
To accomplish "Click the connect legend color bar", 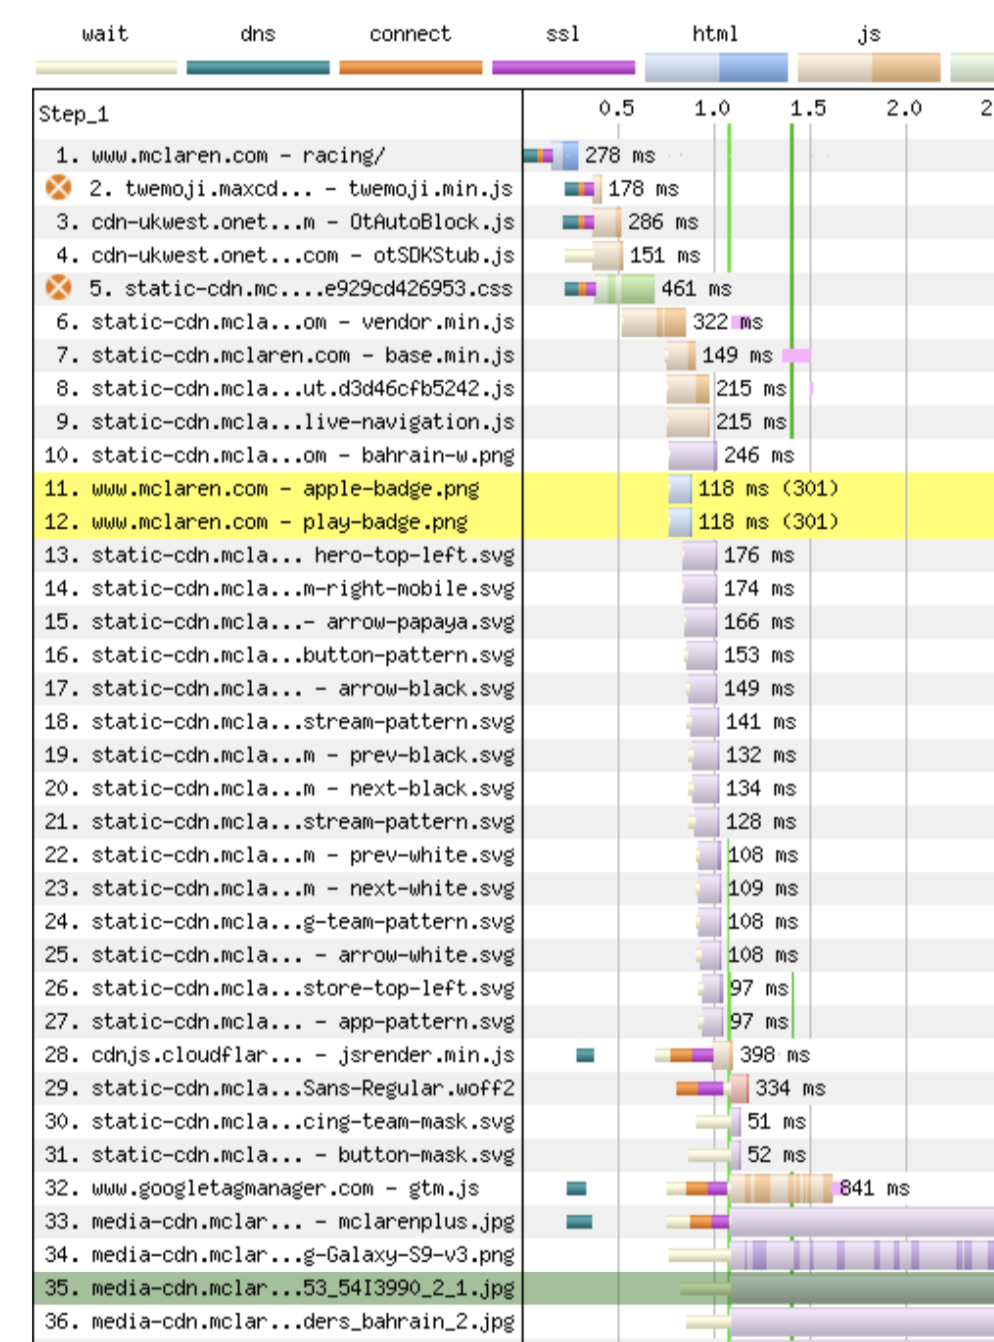I will point(410,68).
